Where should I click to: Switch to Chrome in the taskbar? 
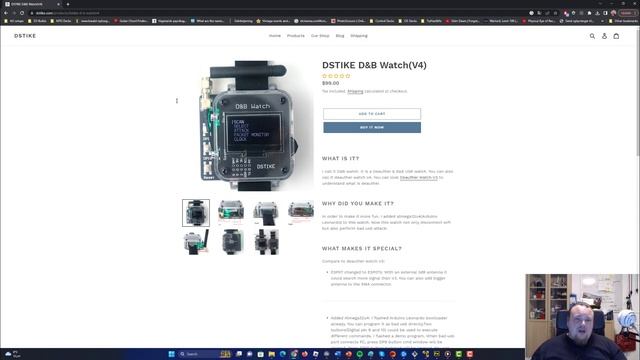coord(293,354)
